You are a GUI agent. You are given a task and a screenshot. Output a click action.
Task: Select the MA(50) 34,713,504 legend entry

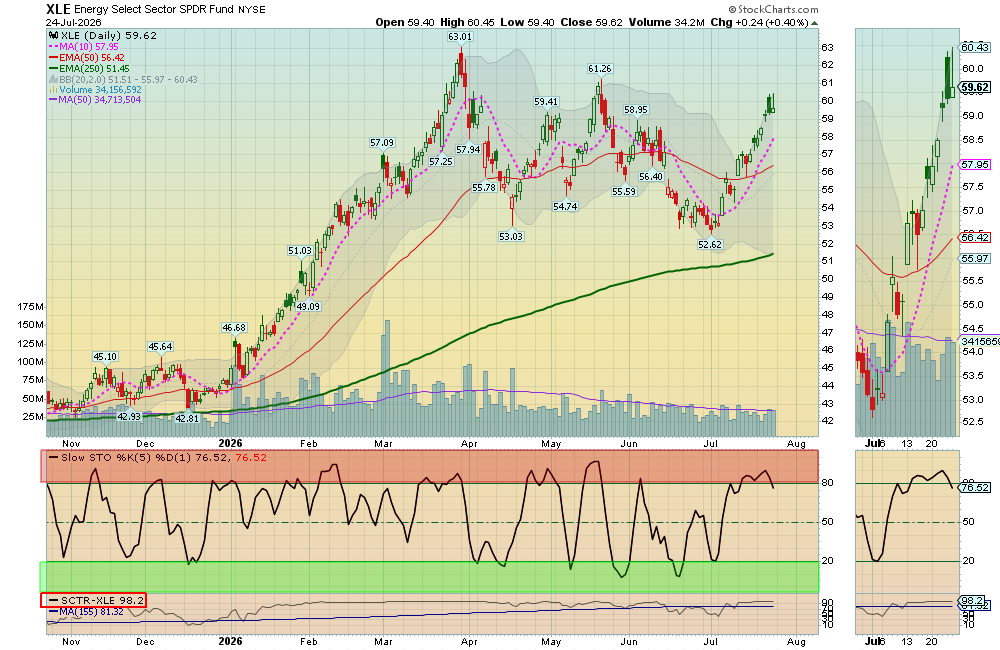point(95,100)
